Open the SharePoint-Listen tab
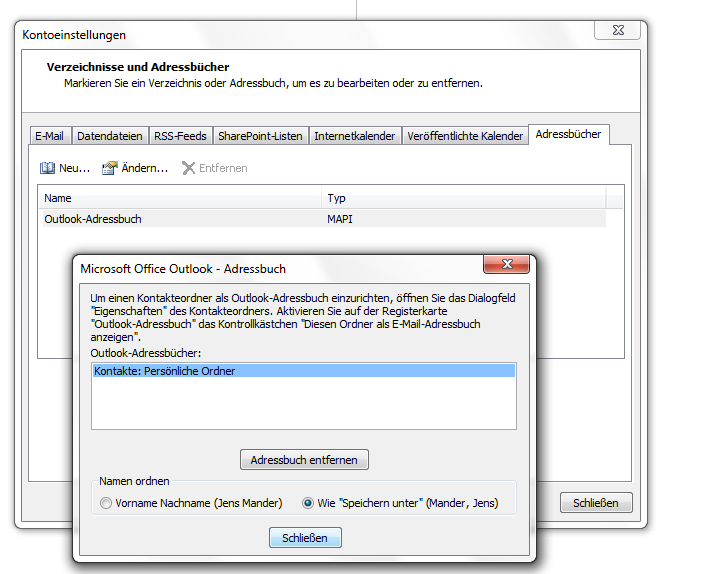Image resolution: width=704 pixels, height=574 pixels. (x=260, y=136)
